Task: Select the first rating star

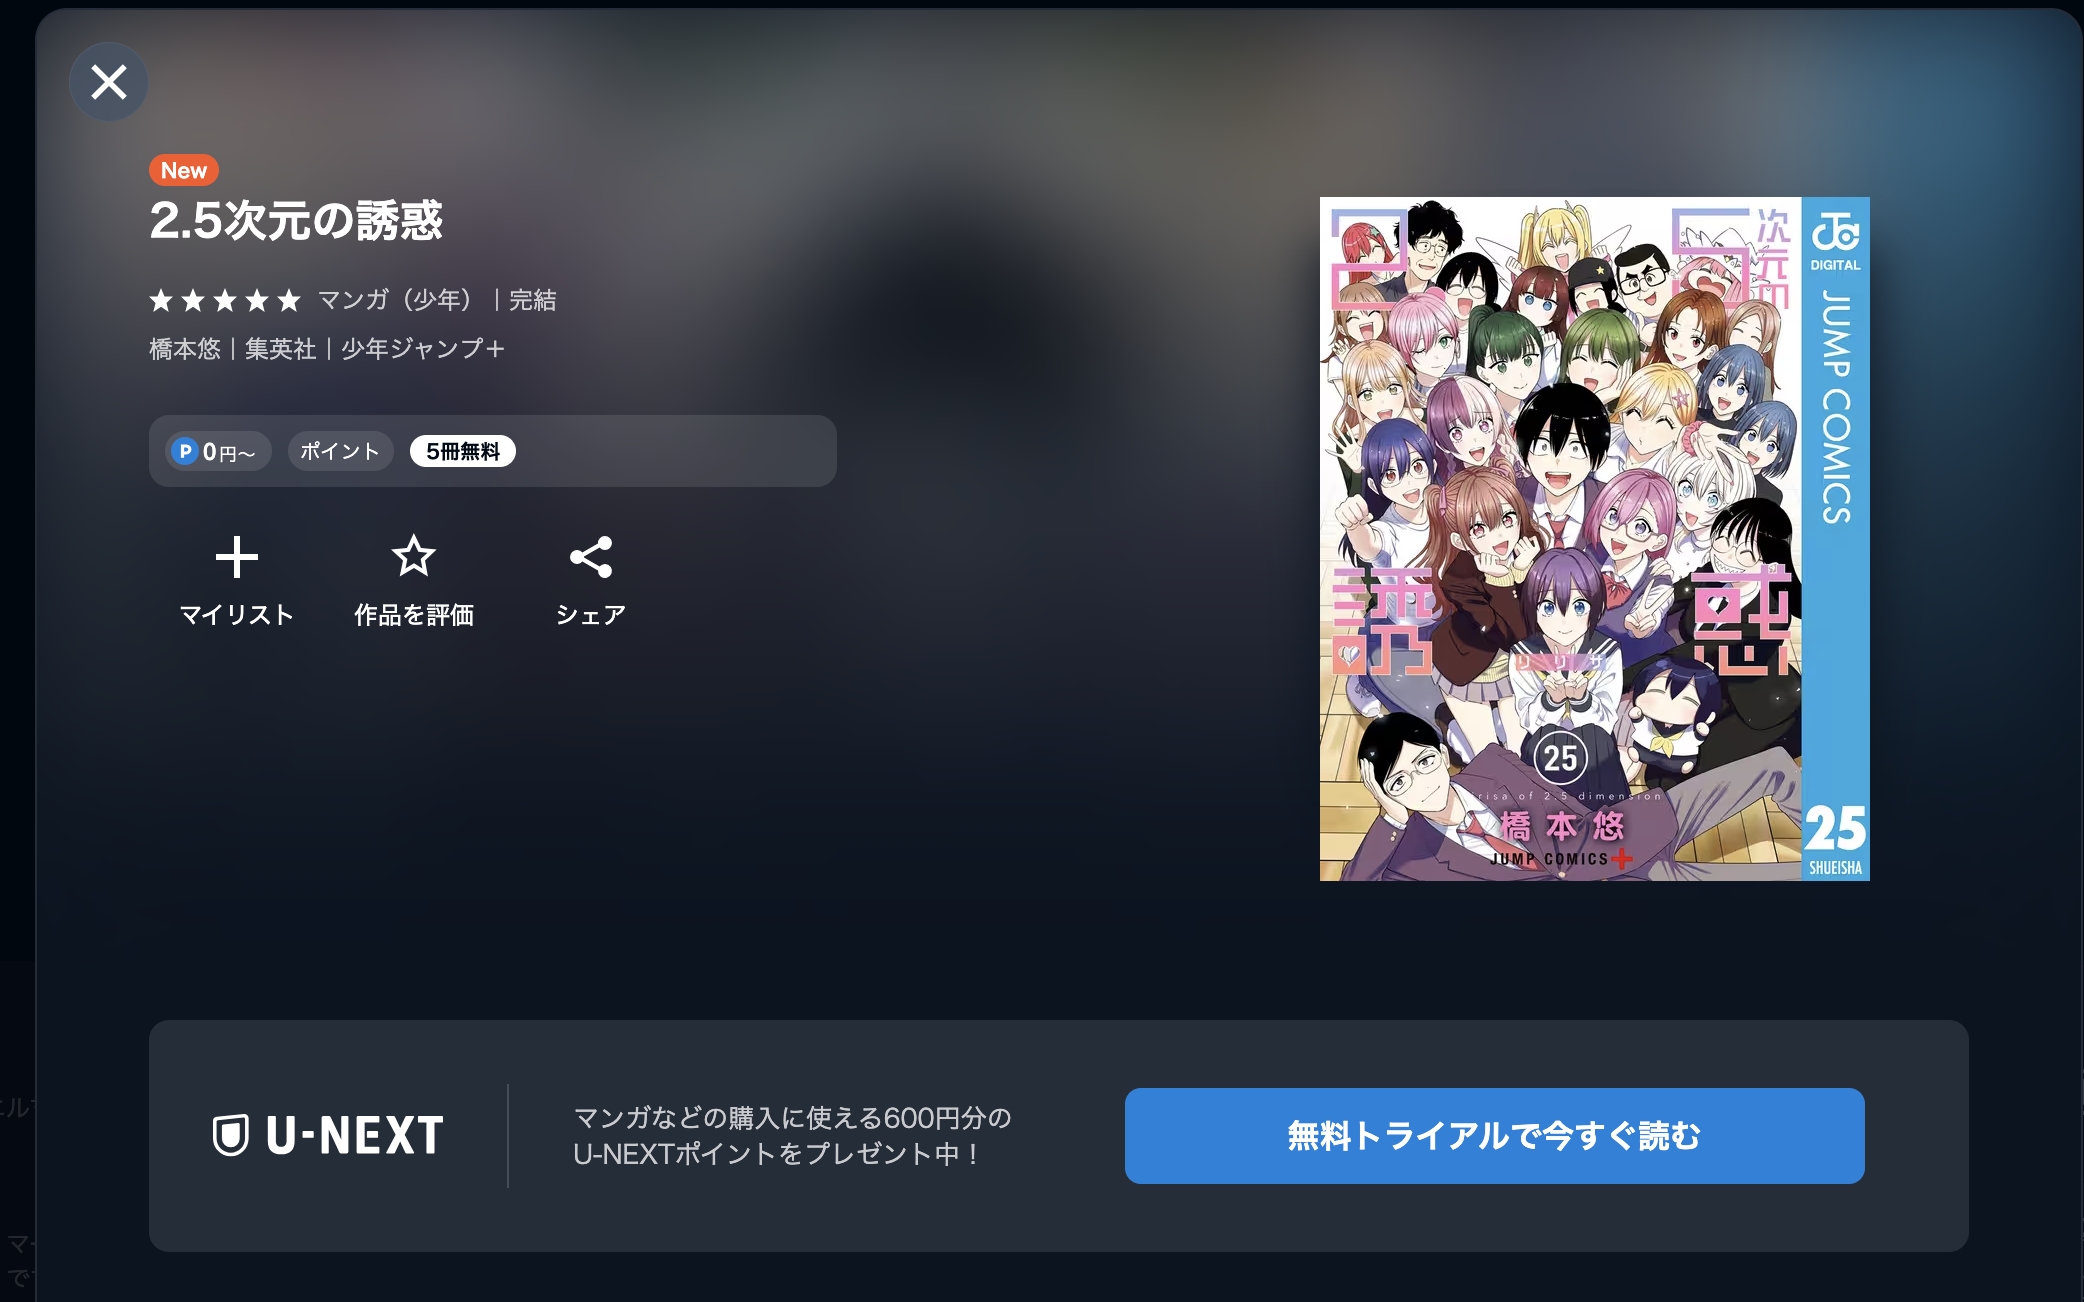Action: pos(161,300)
